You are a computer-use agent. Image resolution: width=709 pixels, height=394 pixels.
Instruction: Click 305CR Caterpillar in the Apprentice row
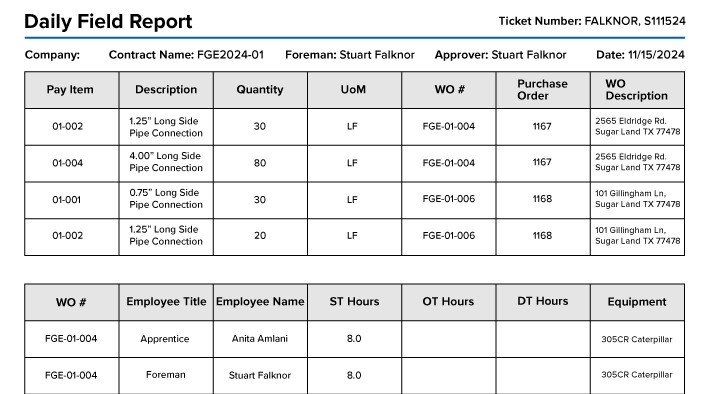pos(637,339)
